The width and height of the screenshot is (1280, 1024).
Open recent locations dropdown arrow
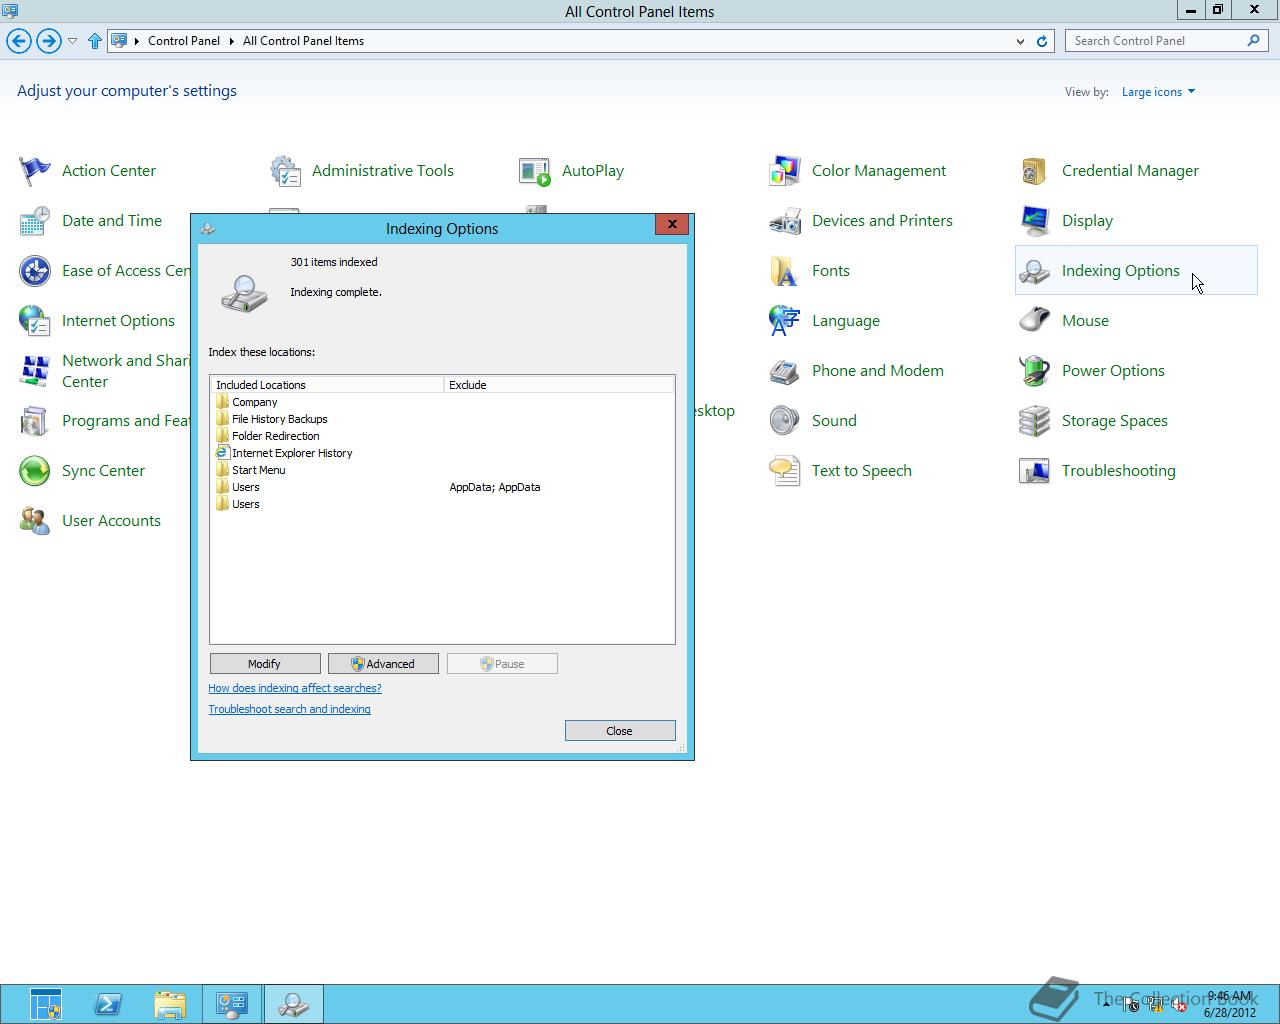72,41
